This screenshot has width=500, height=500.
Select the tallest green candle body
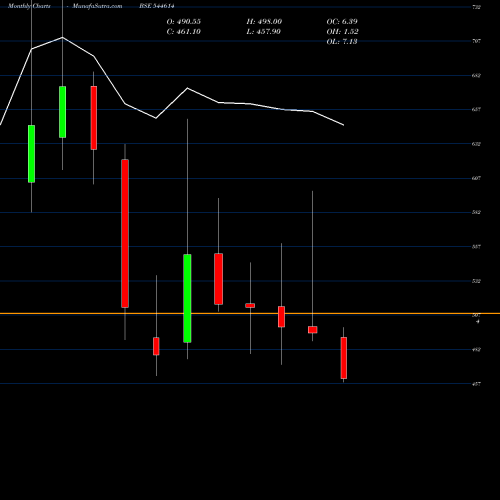[x=187, y=298]
